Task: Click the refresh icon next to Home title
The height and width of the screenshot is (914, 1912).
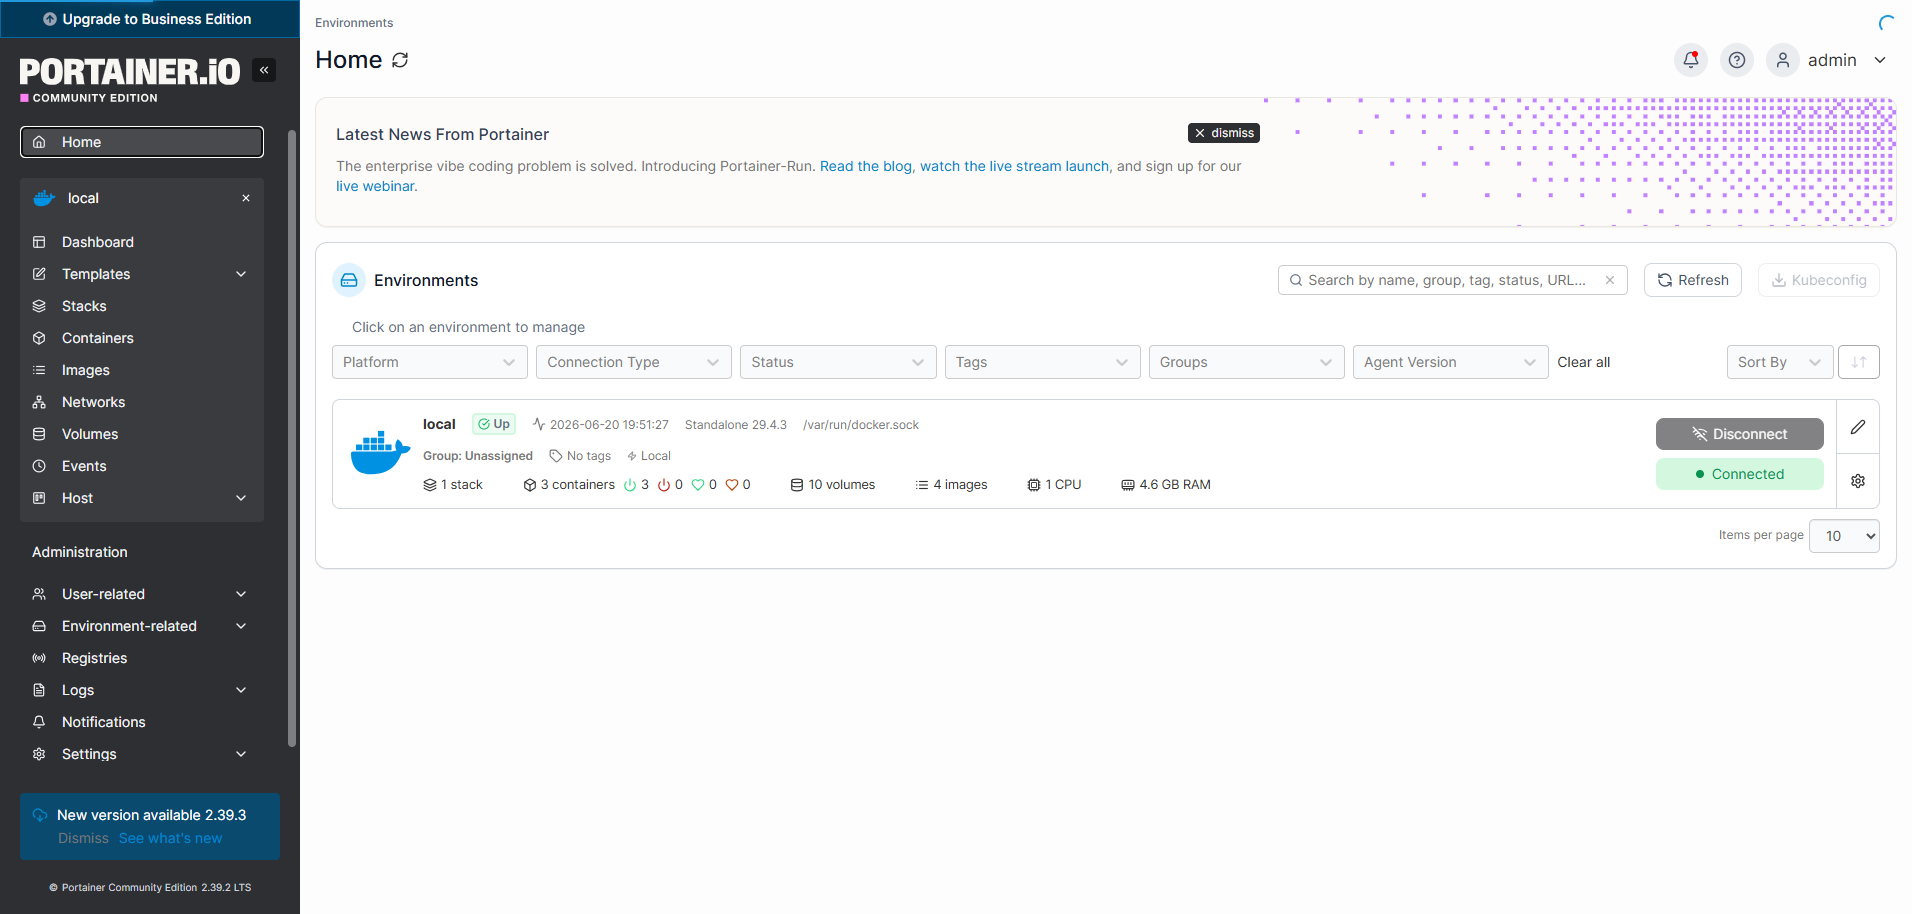Action: click(400, 60)
